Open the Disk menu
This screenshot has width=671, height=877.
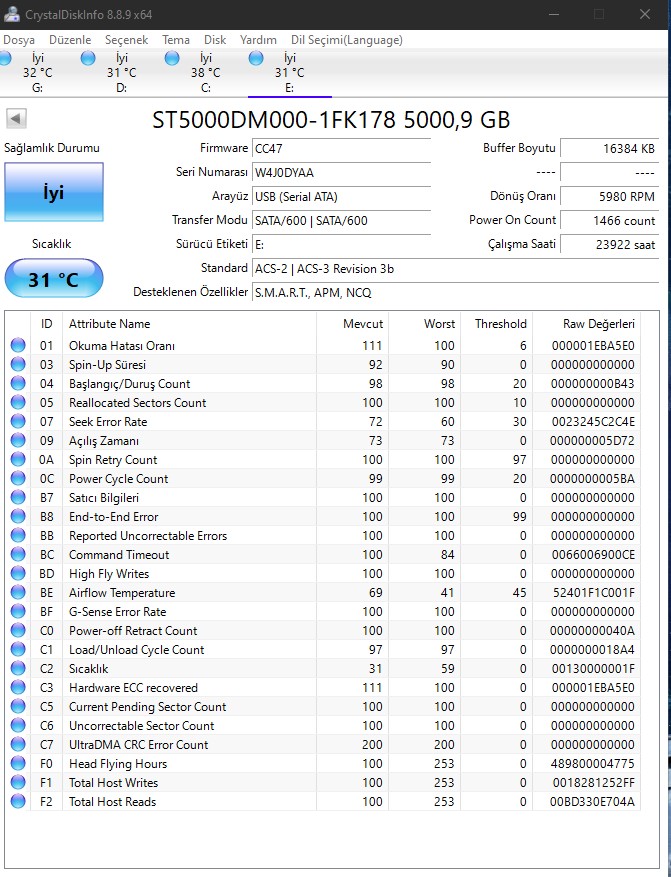coord(215,40)
